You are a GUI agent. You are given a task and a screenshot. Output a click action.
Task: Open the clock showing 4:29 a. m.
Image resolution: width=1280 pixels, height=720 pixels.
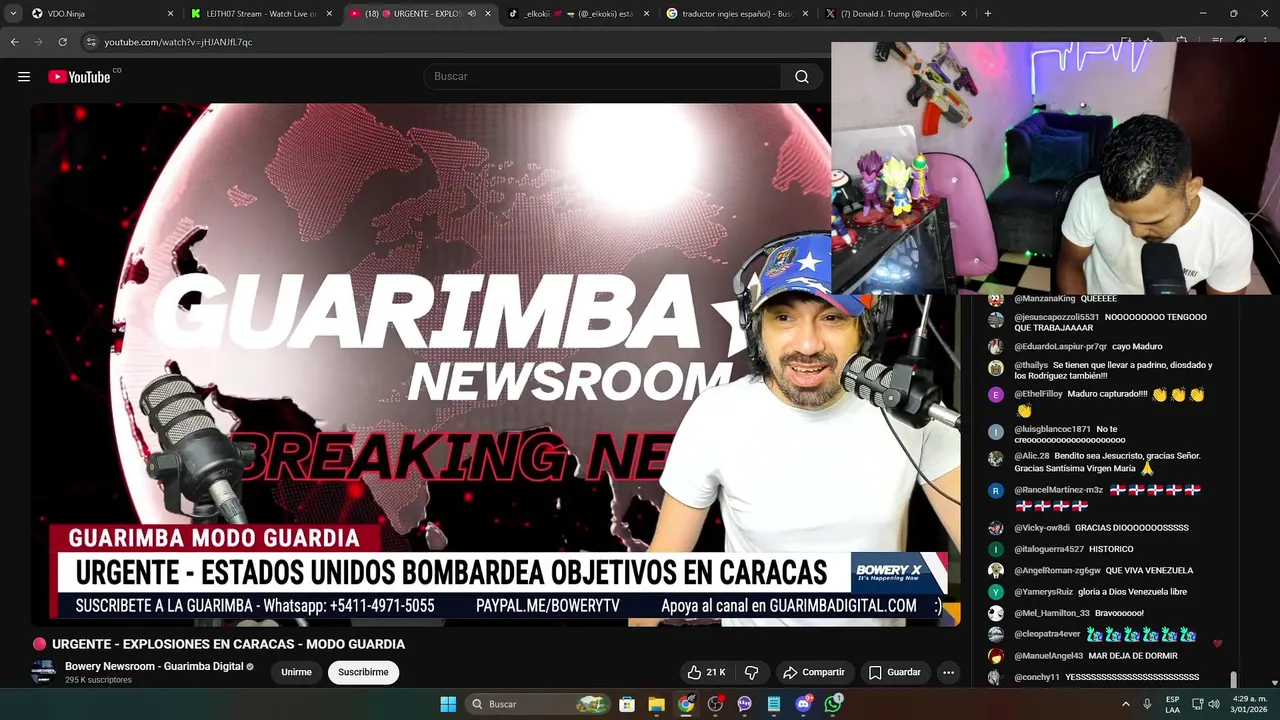[1249, 704]
